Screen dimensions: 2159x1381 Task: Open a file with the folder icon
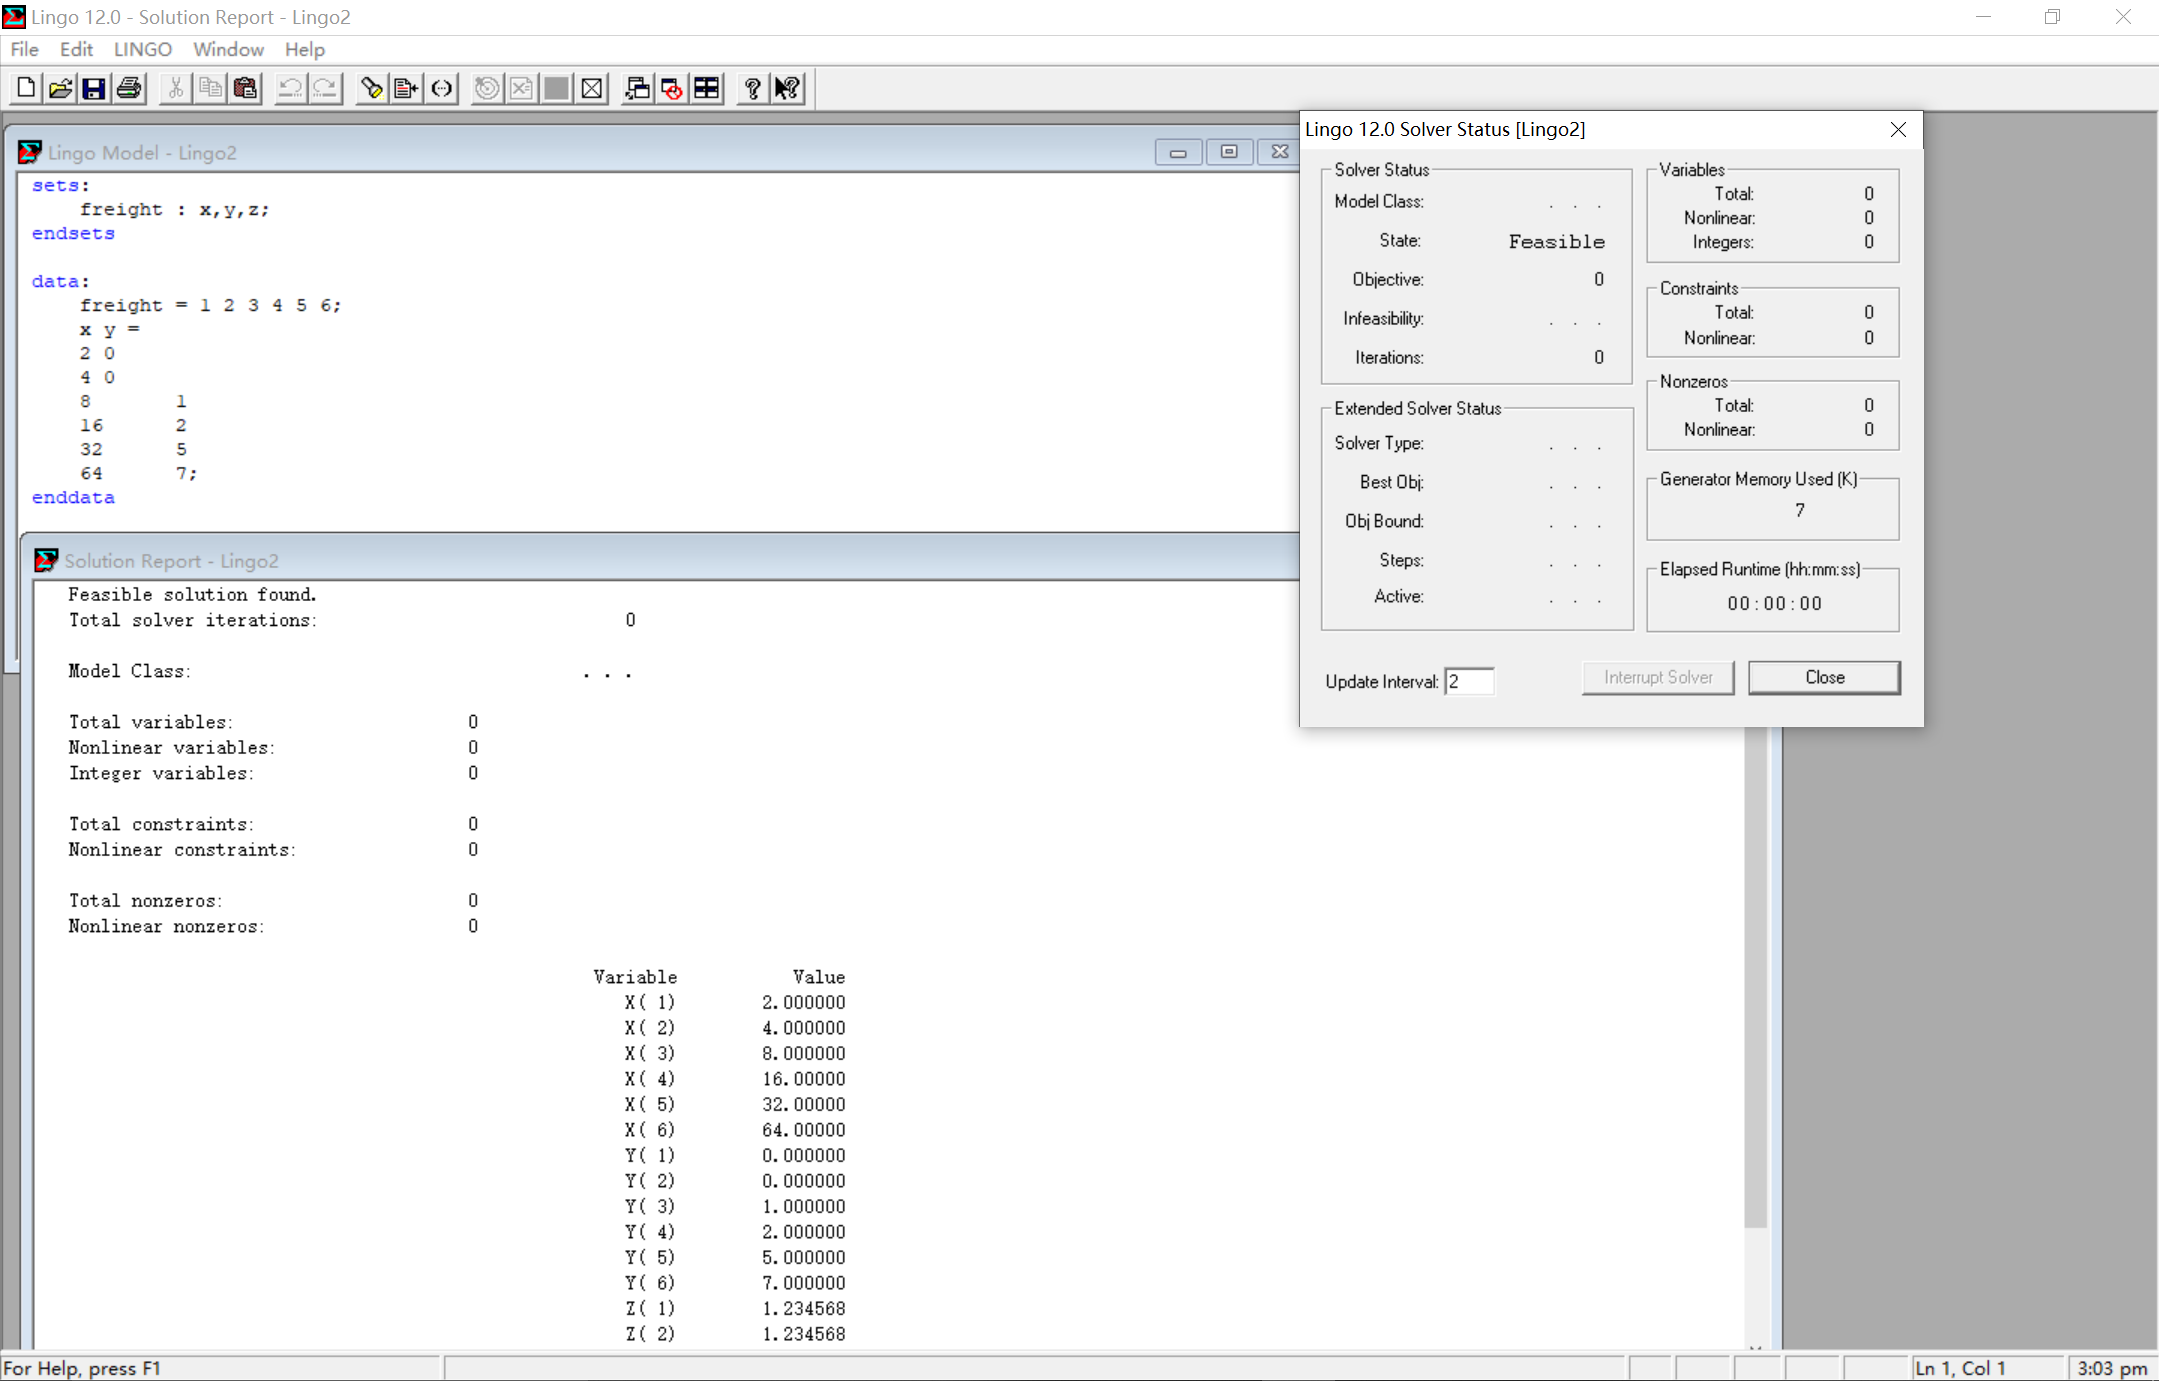60,89
